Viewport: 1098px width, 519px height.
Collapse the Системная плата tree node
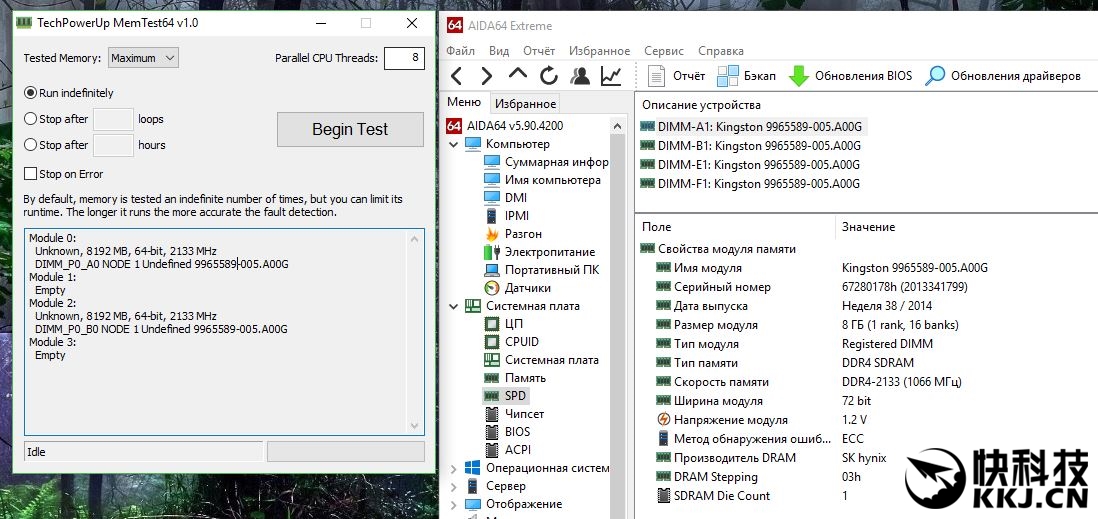[453, 306]
